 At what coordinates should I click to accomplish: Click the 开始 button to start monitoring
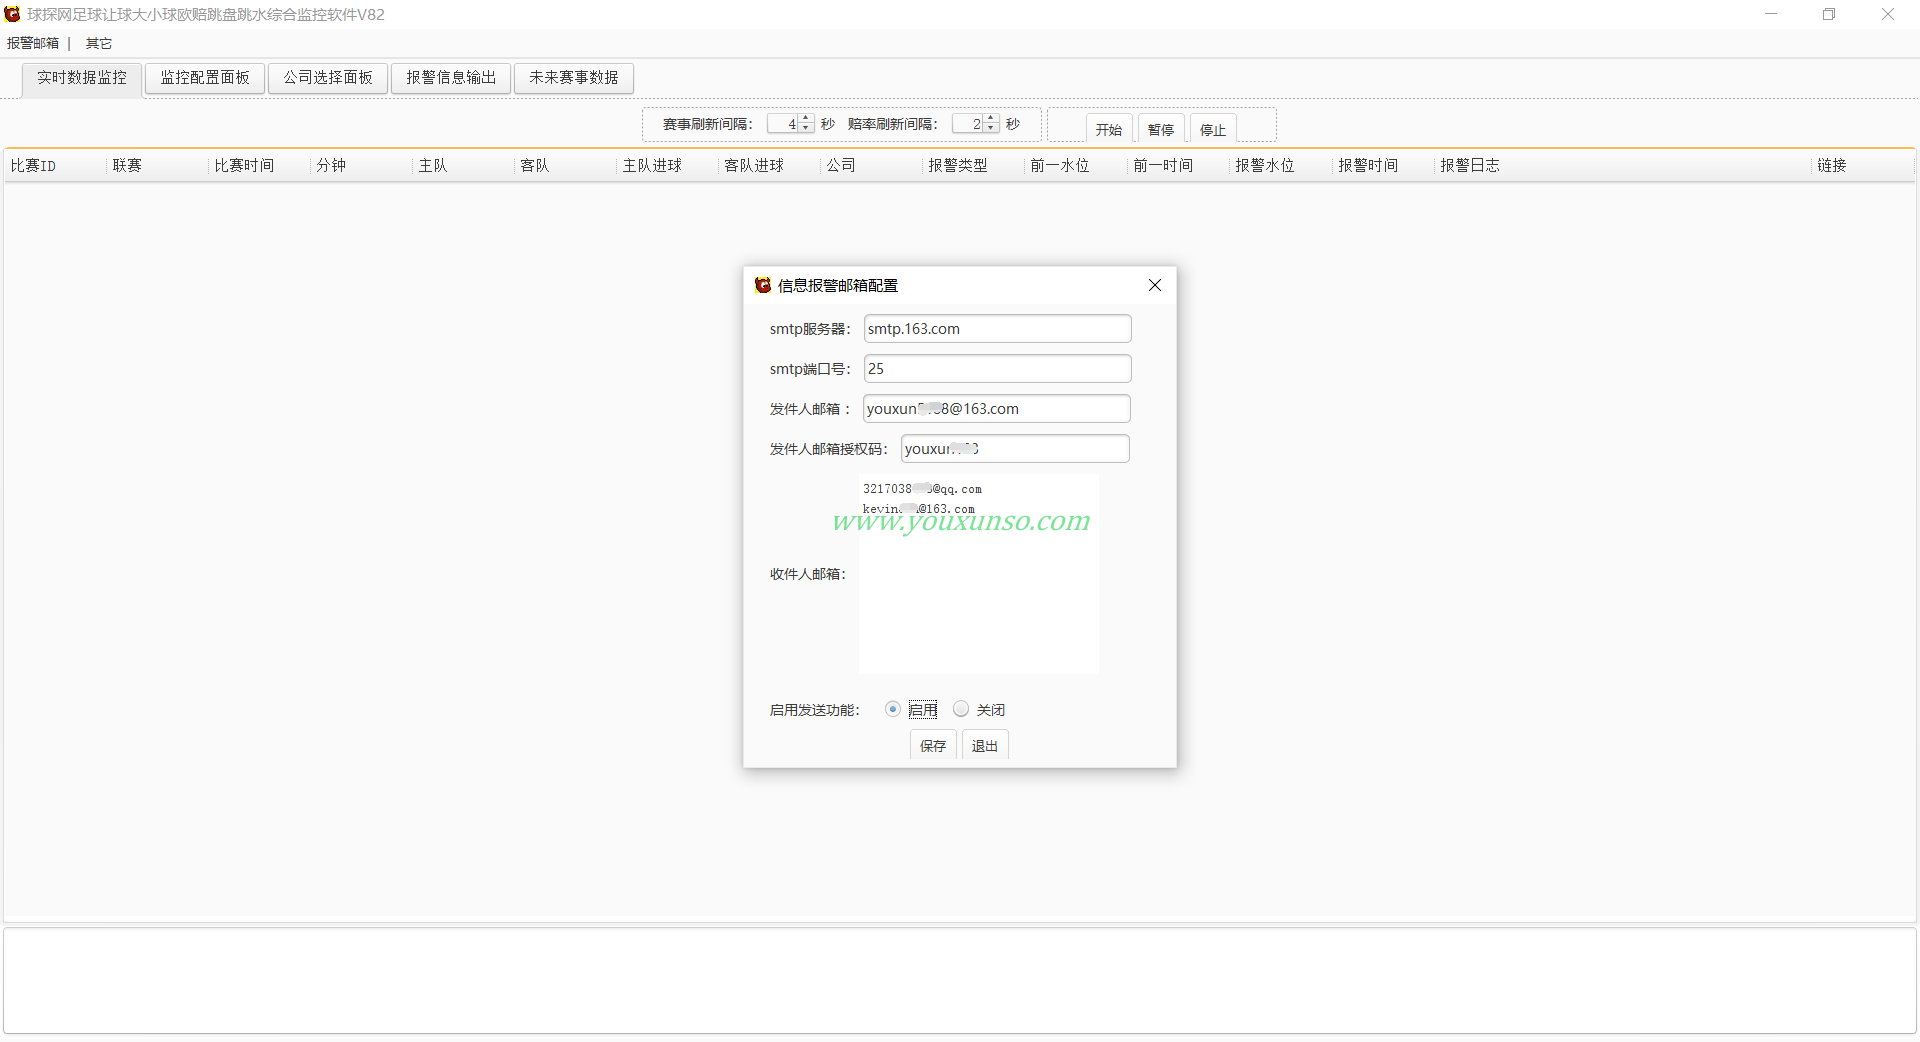[x=1108, y=129]
